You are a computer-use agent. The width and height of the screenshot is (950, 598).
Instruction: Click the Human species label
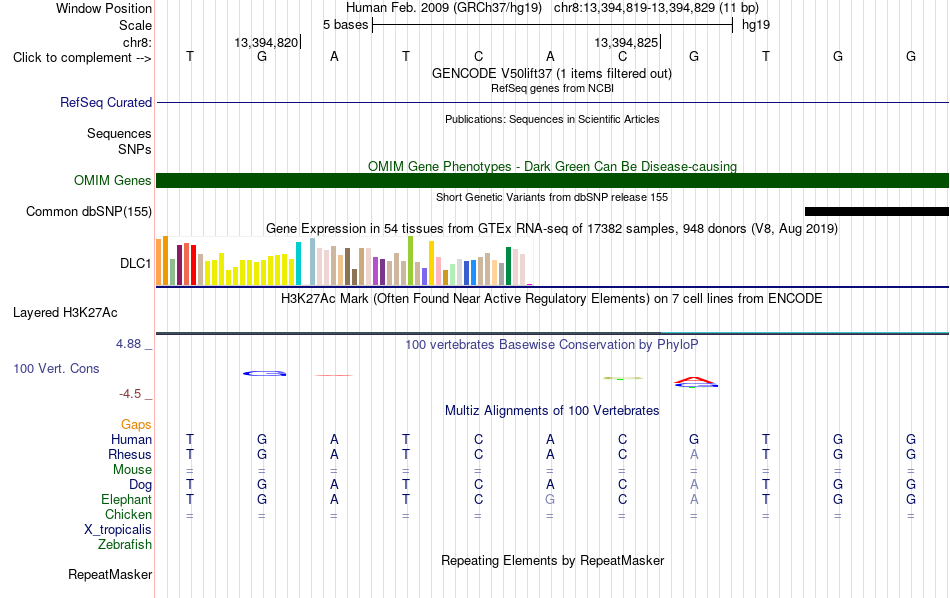131,439
